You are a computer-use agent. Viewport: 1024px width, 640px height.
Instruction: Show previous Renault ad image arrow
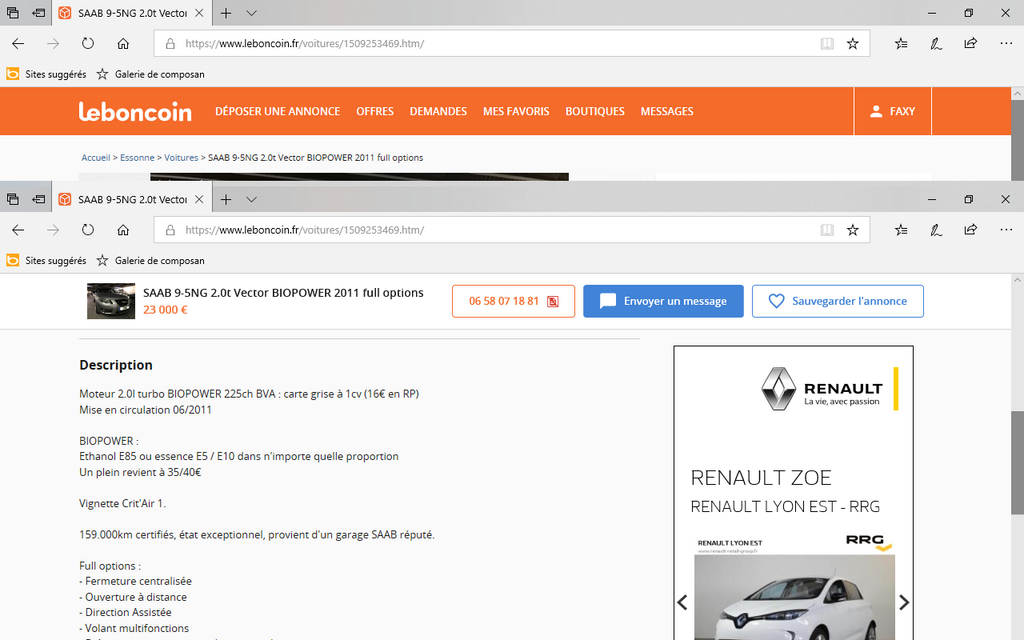pos(682,602)
